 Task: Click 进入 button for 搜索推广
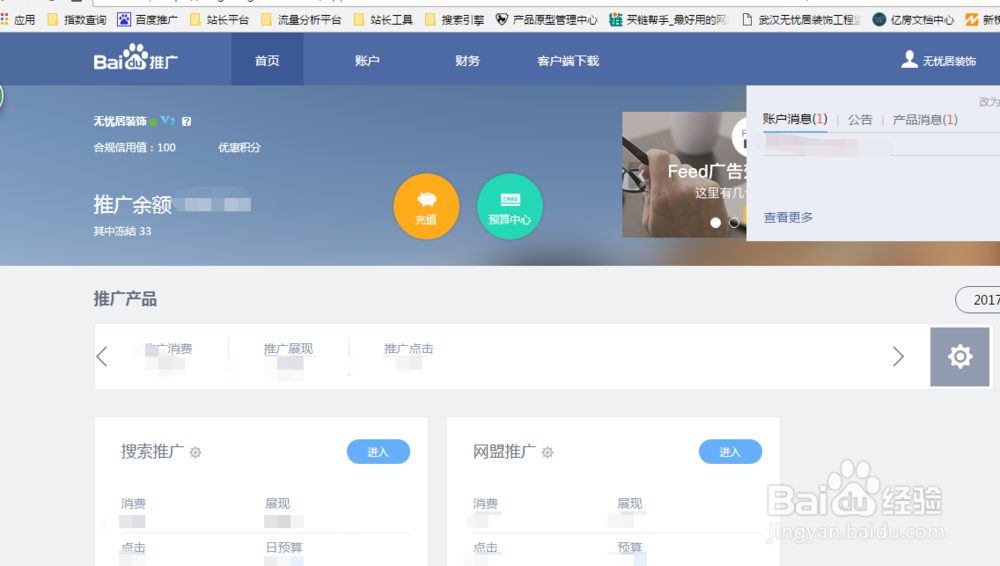pos(378,452)
